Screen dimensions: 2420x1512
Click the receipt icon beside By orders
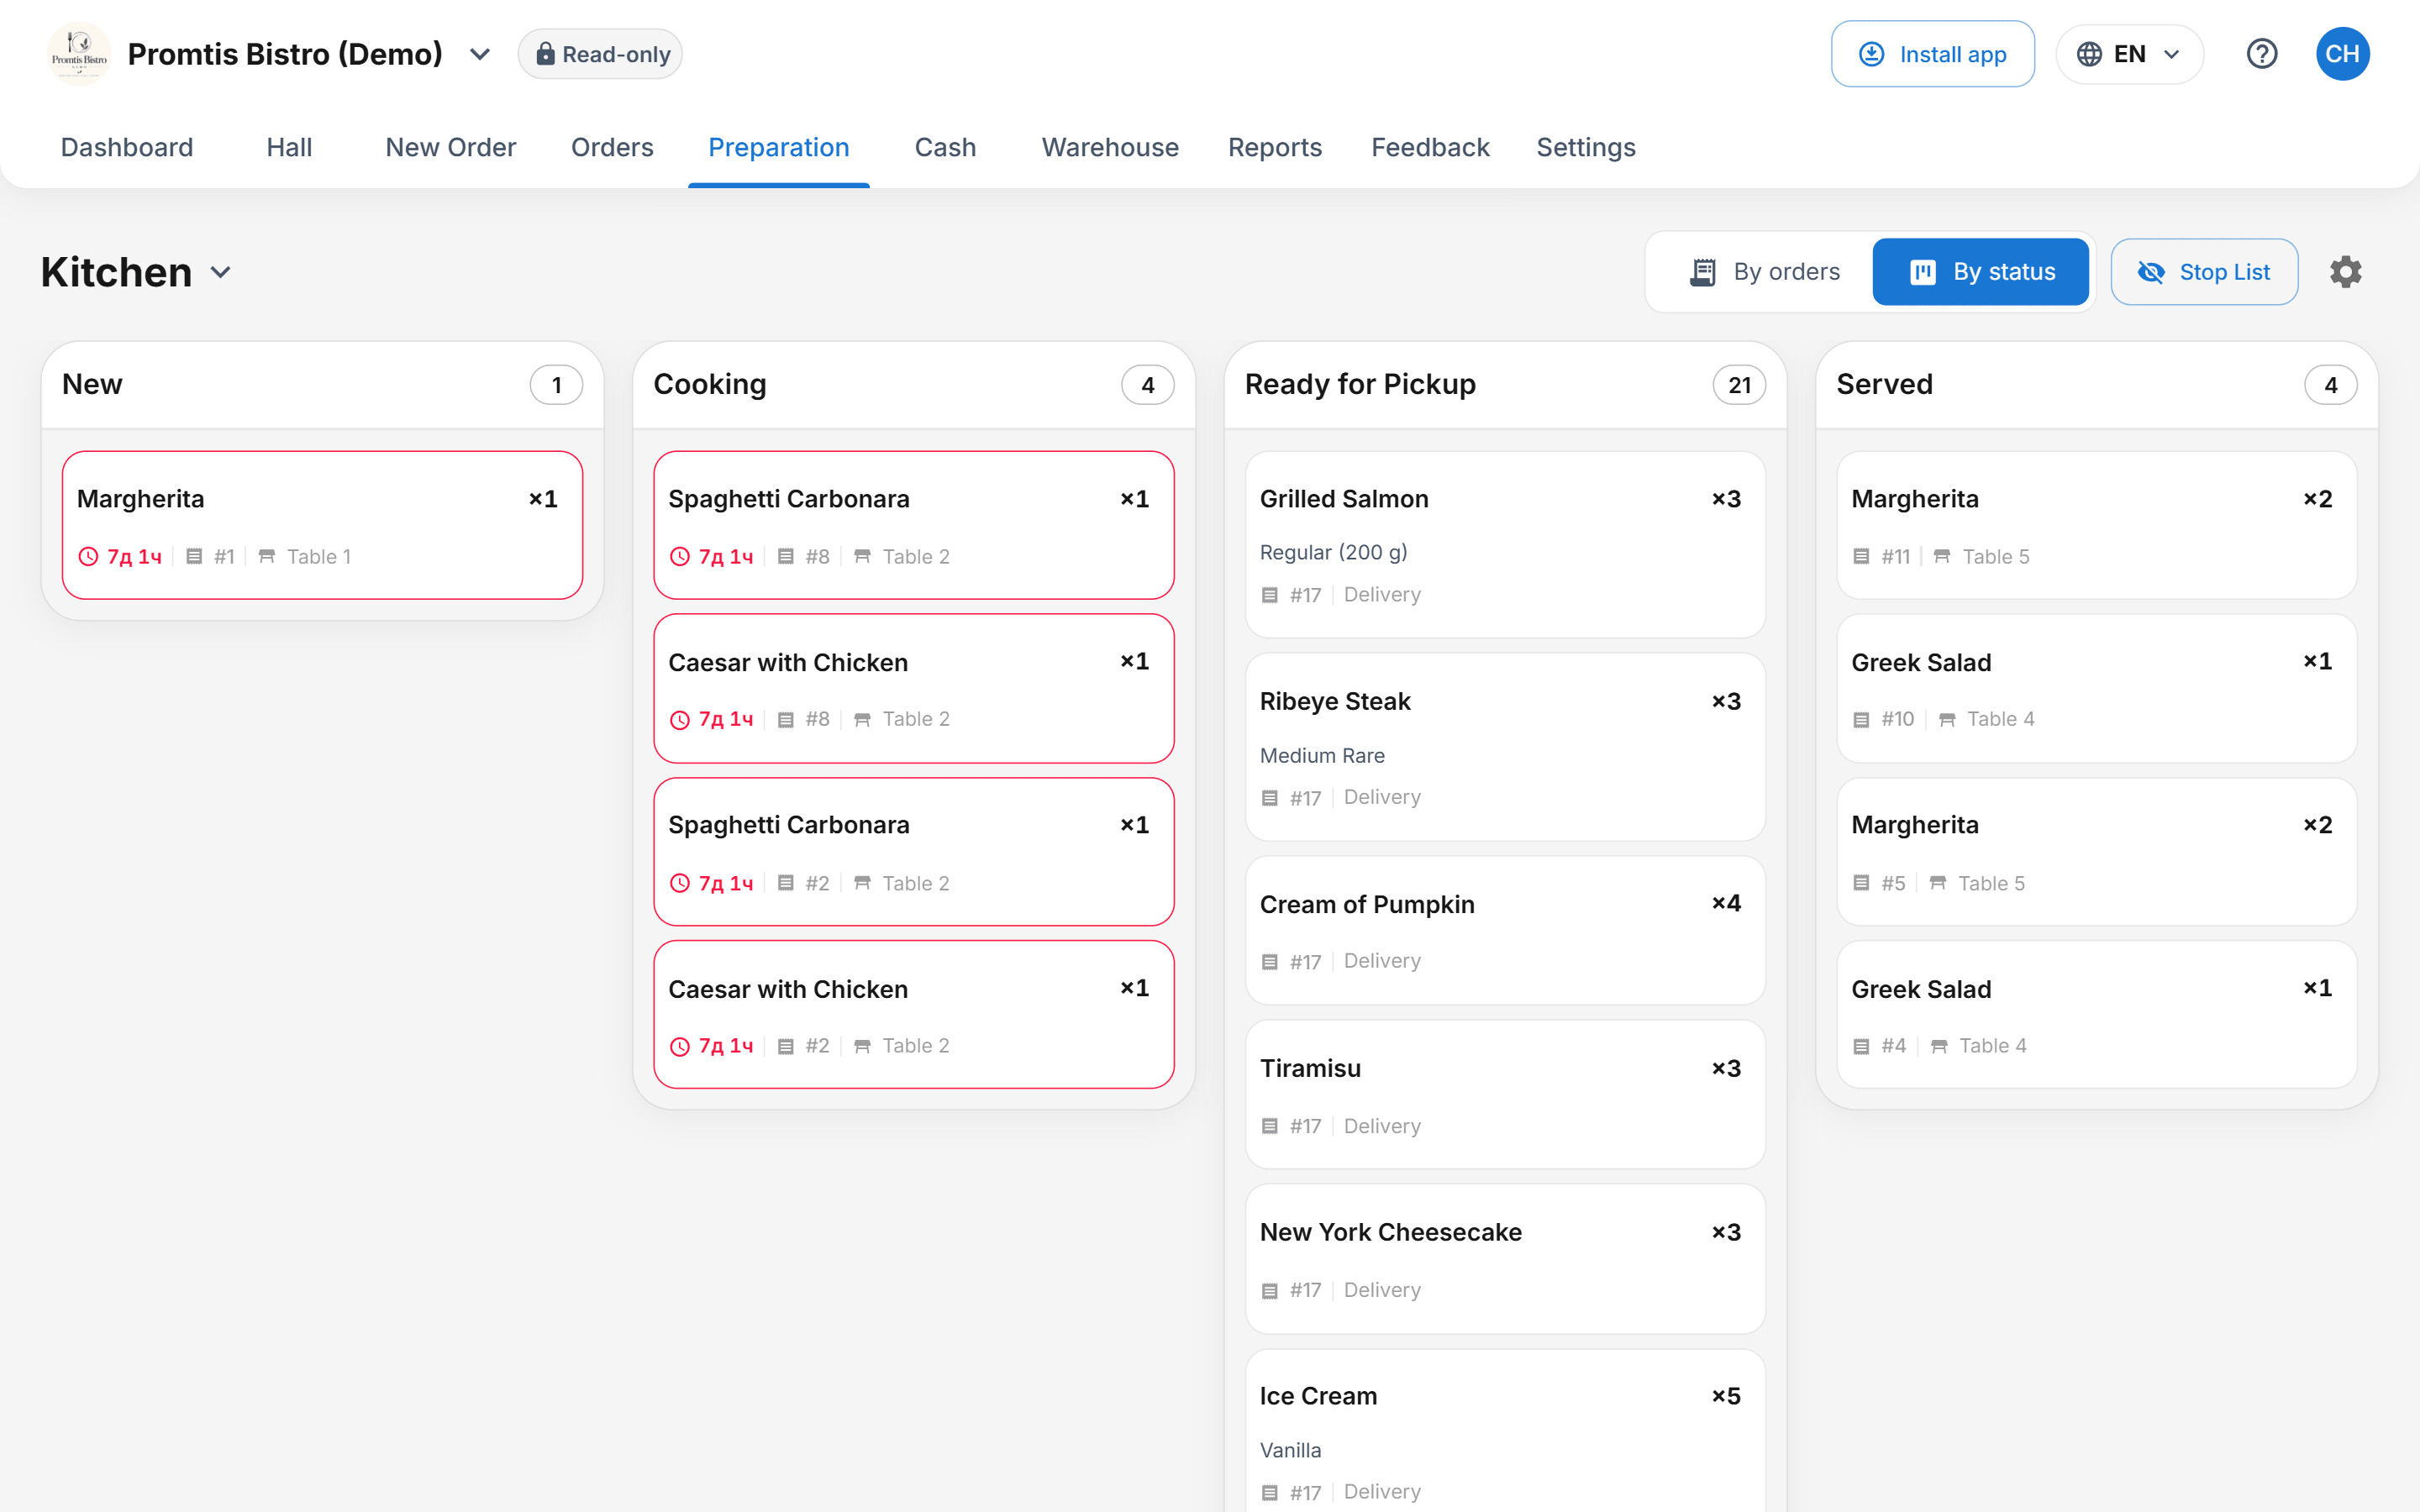tap(1703, 272)
